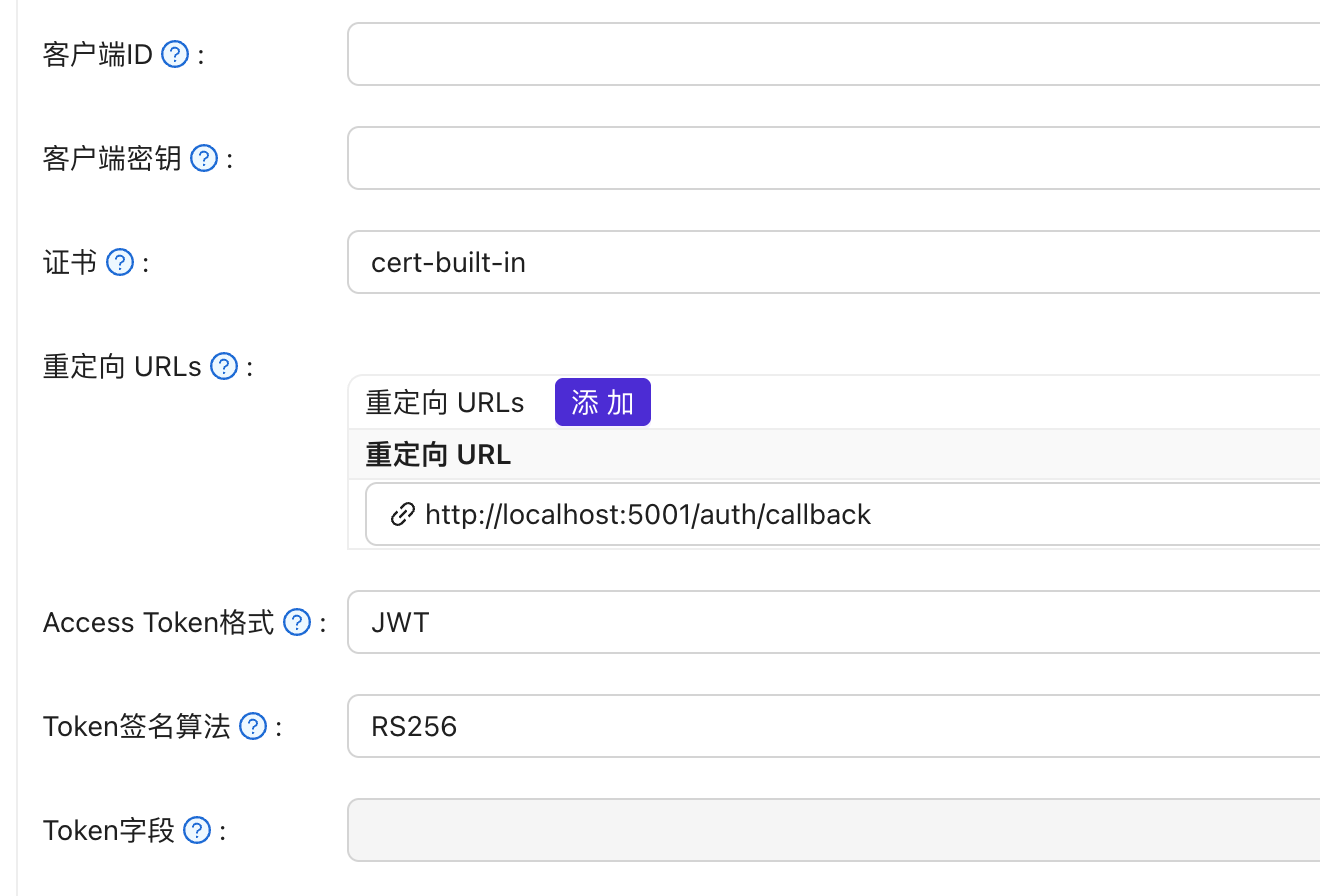Focus the 客户端密钥 input field
The width and height of the screenshot is (1320, 896).
pos(833,158)
